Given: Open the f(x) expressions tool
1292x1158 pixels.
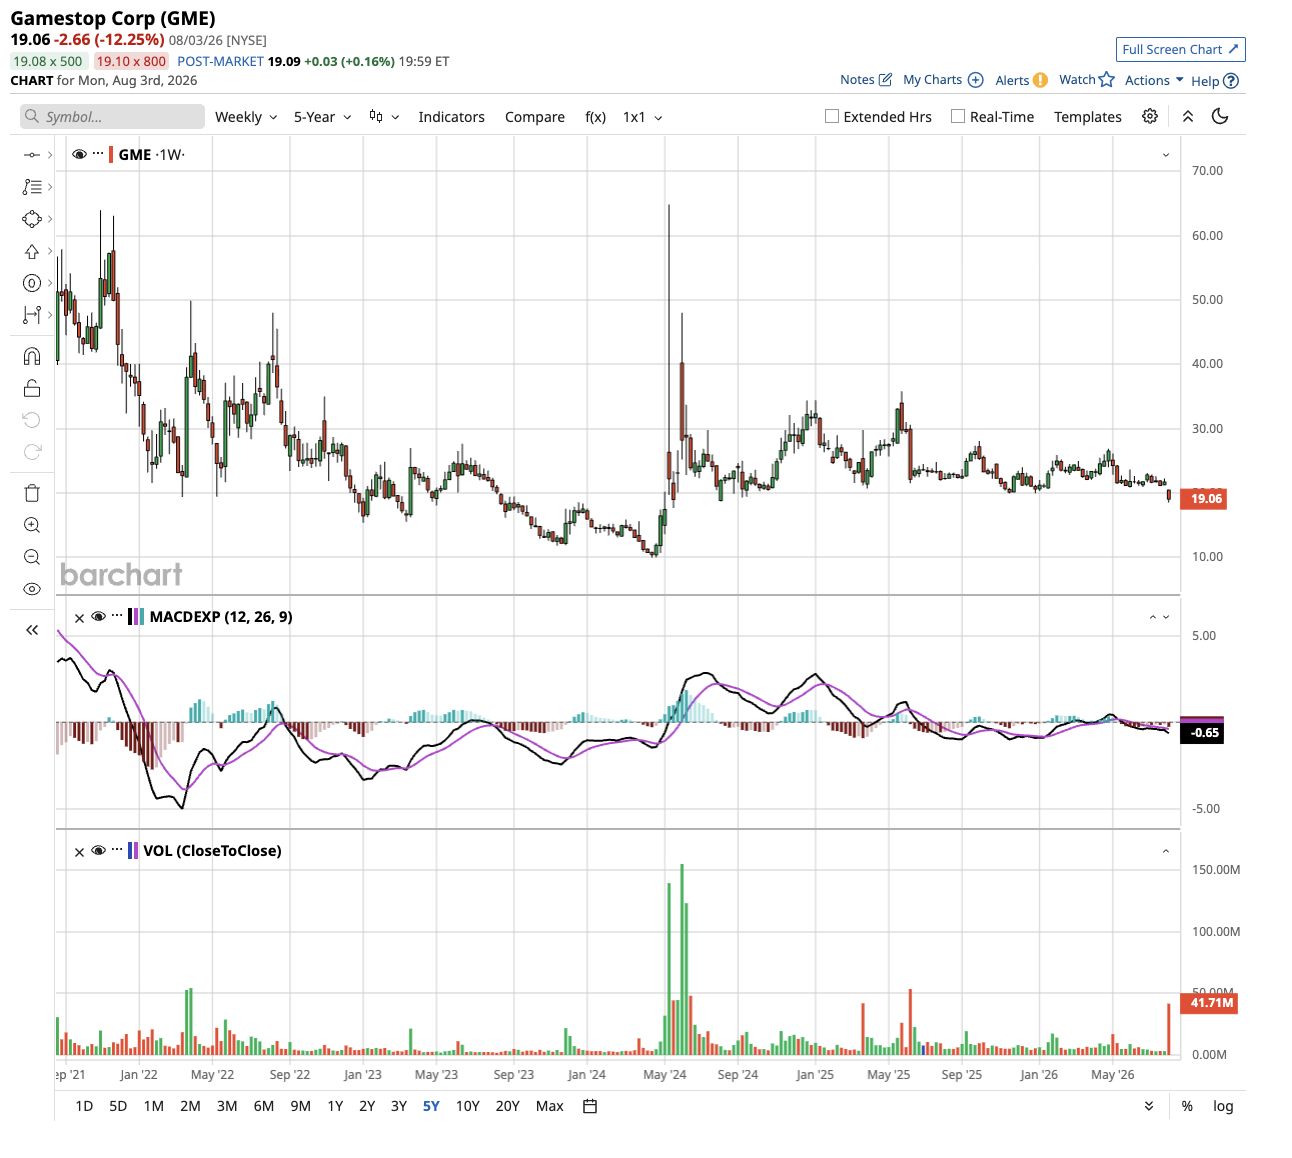Looking at the screenshot, I should coord(595,117).
